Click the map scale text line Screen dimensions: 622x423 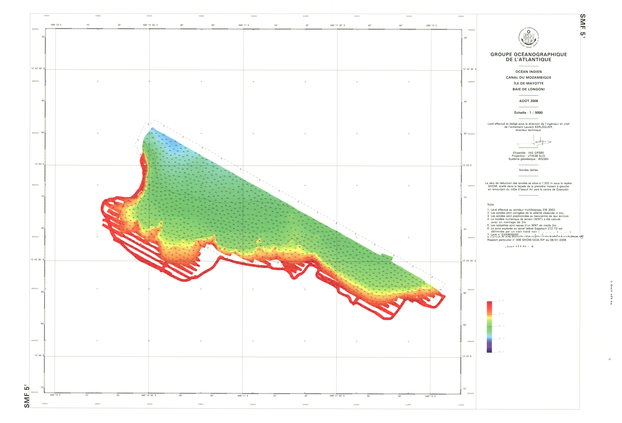[528, 111]
